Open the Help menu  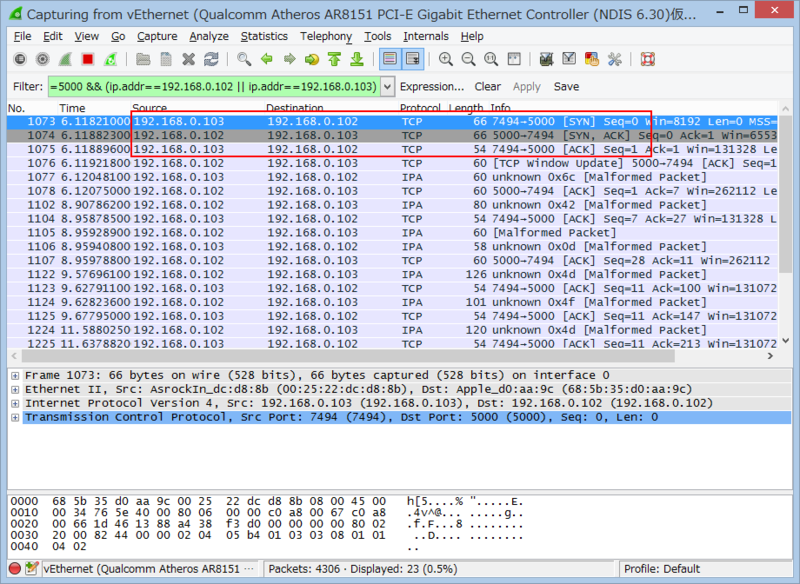[x=472, y=36]
